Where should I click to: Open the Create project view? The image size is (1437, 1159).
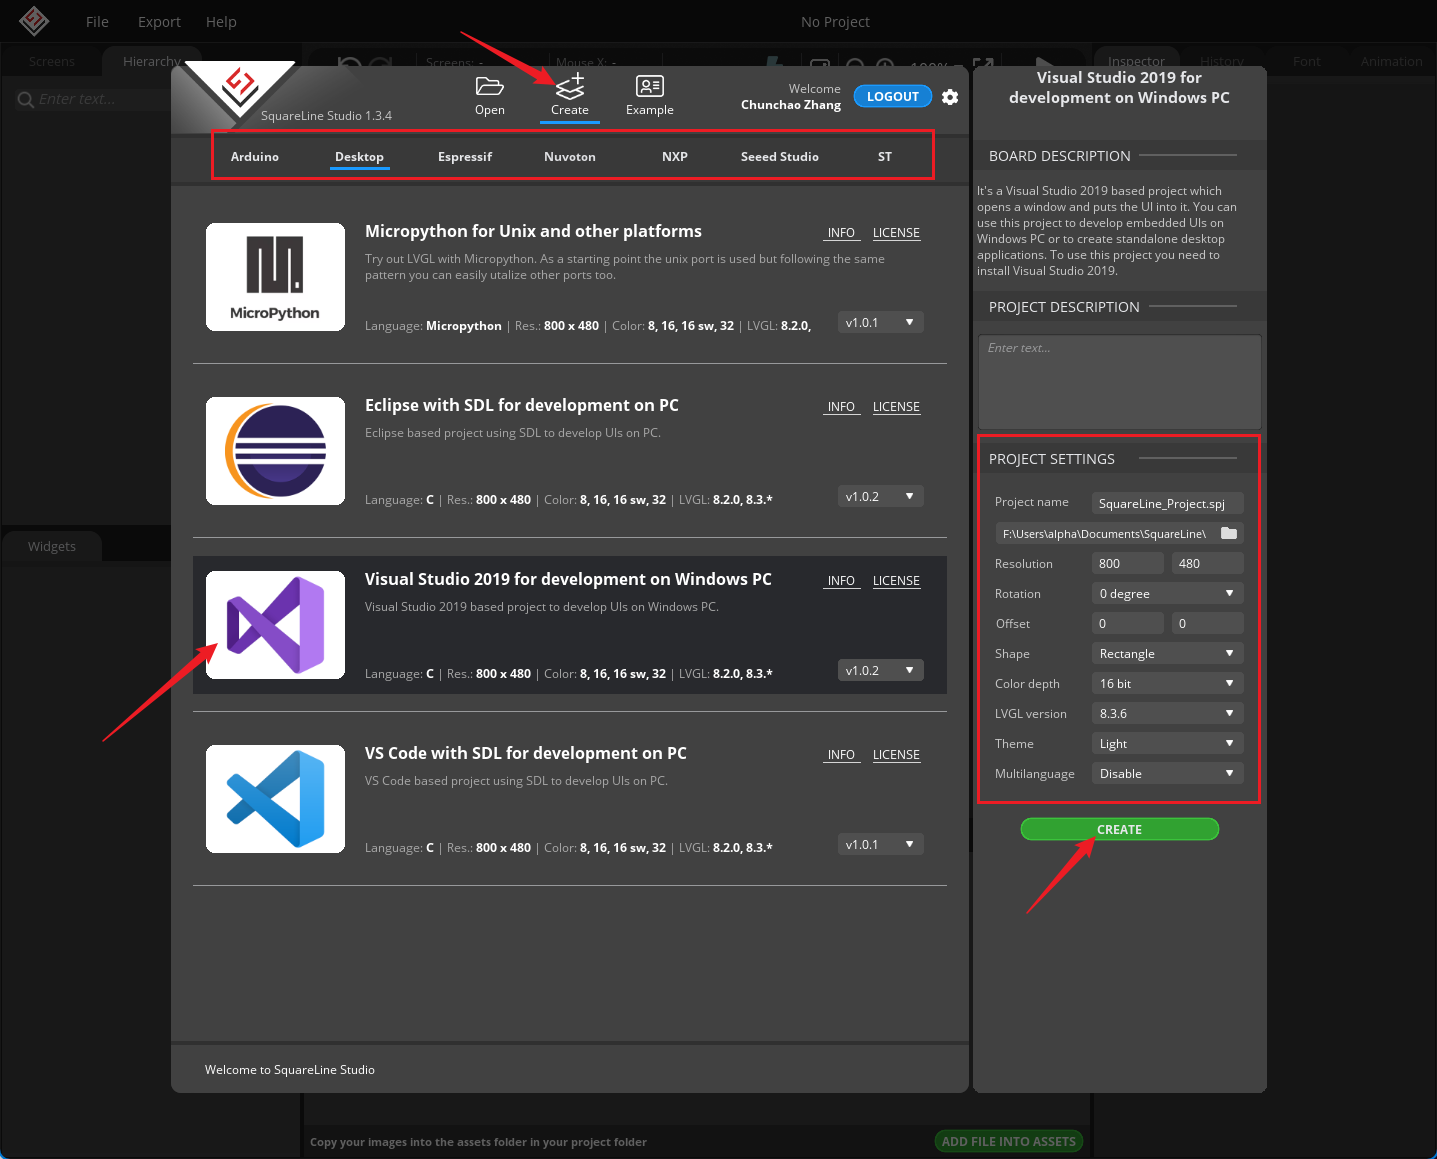[x=569, y=96]
